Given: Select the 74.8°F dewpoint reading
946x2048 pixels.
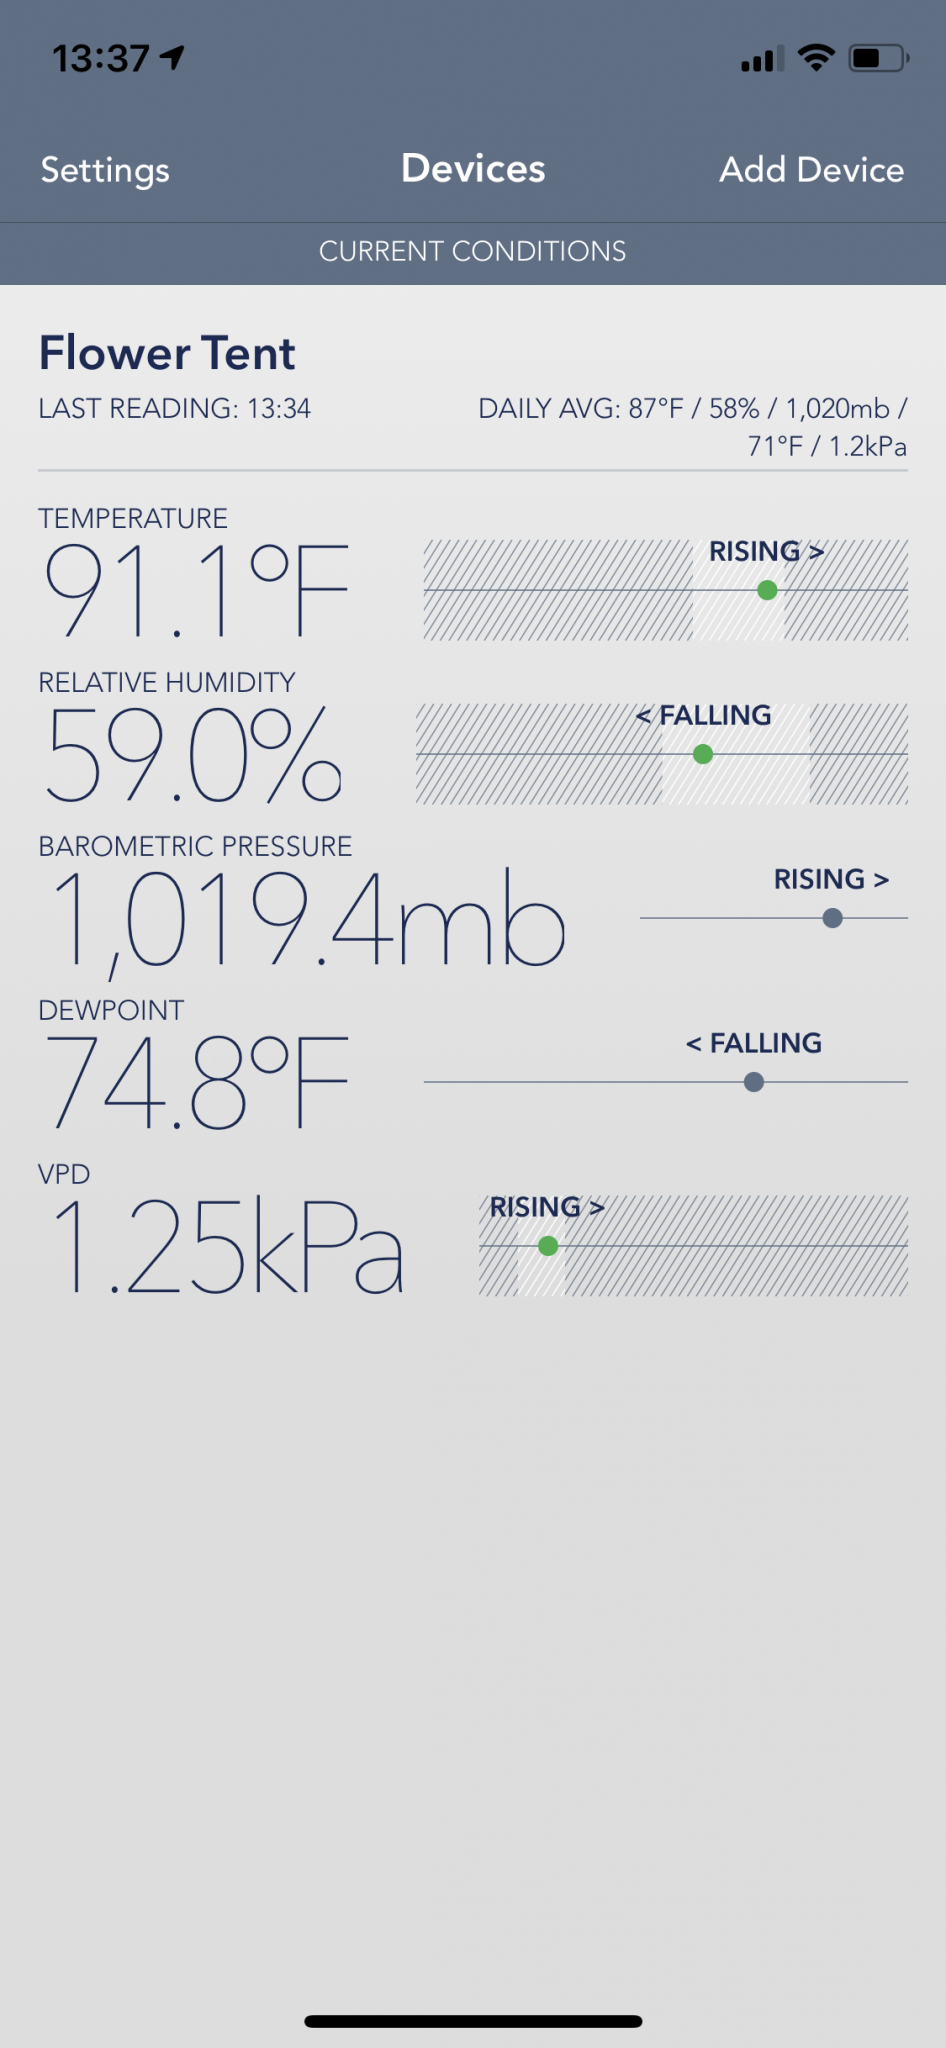Looking at the screenshot, I should tap(197, 1082).
